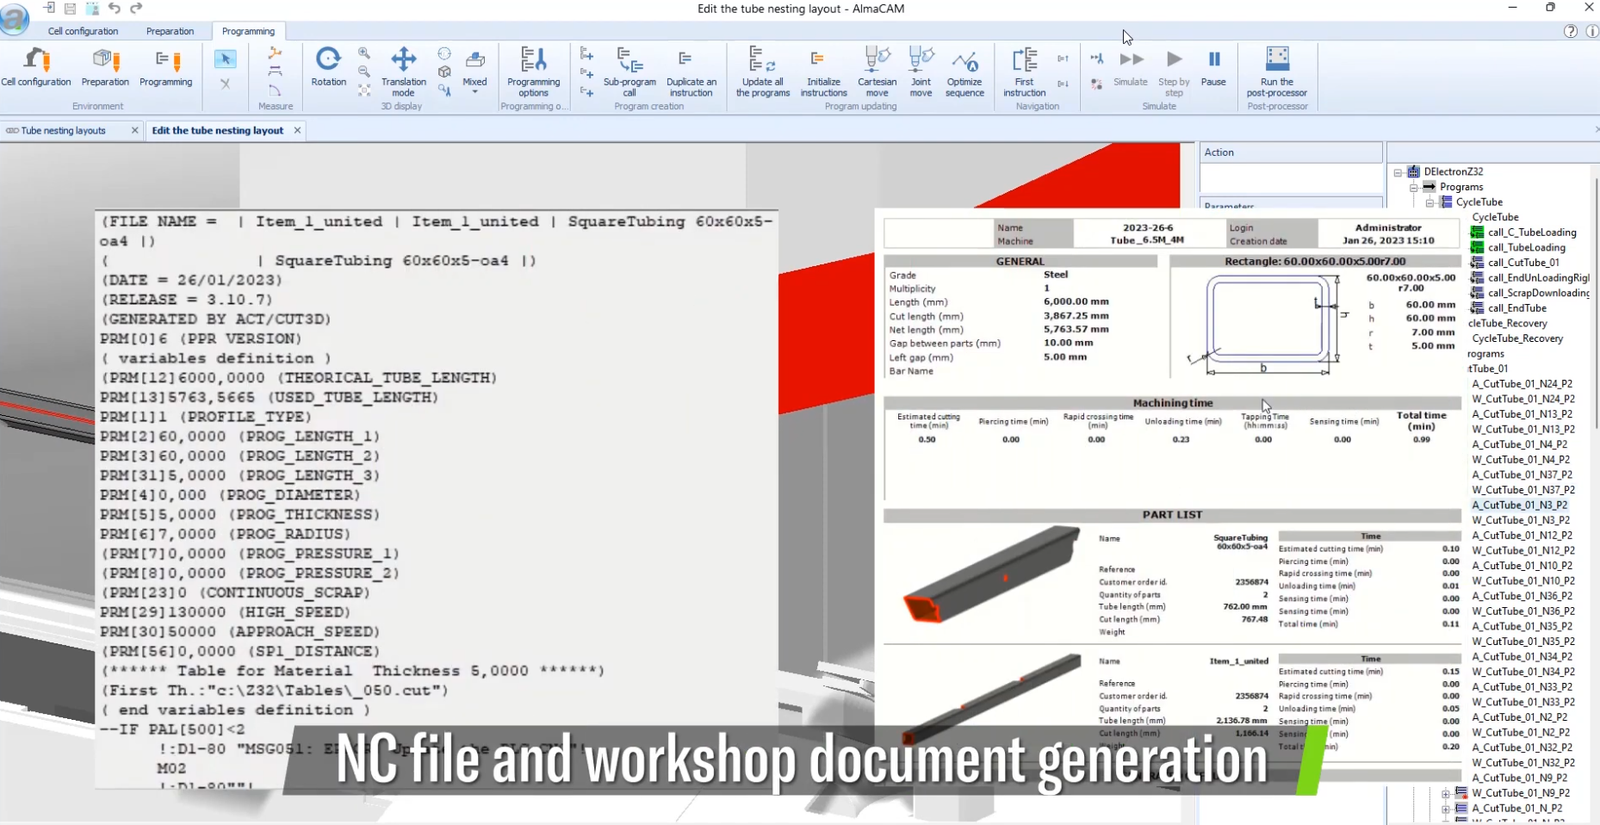
Task: Expand the W_CutTube_01_N9_P2 node
Action: click(1445, 793)
